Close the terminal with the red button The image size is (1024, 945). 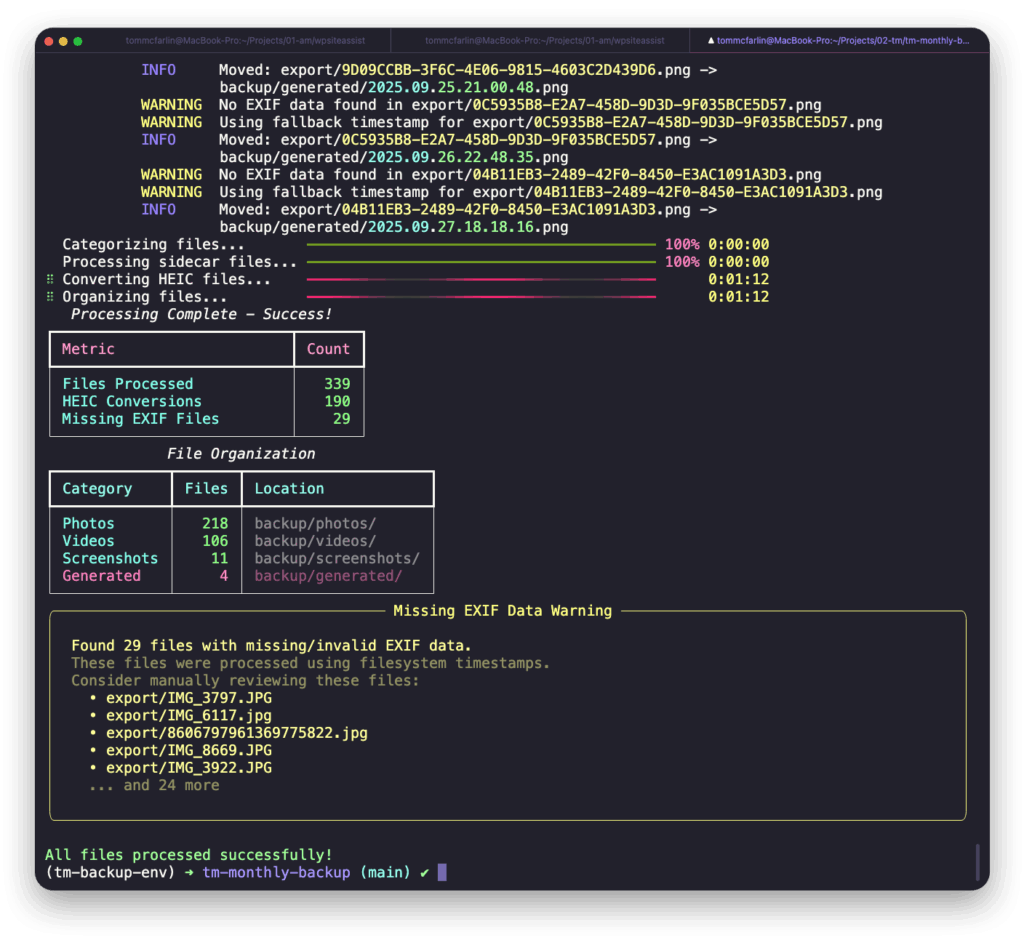[48, 41]
